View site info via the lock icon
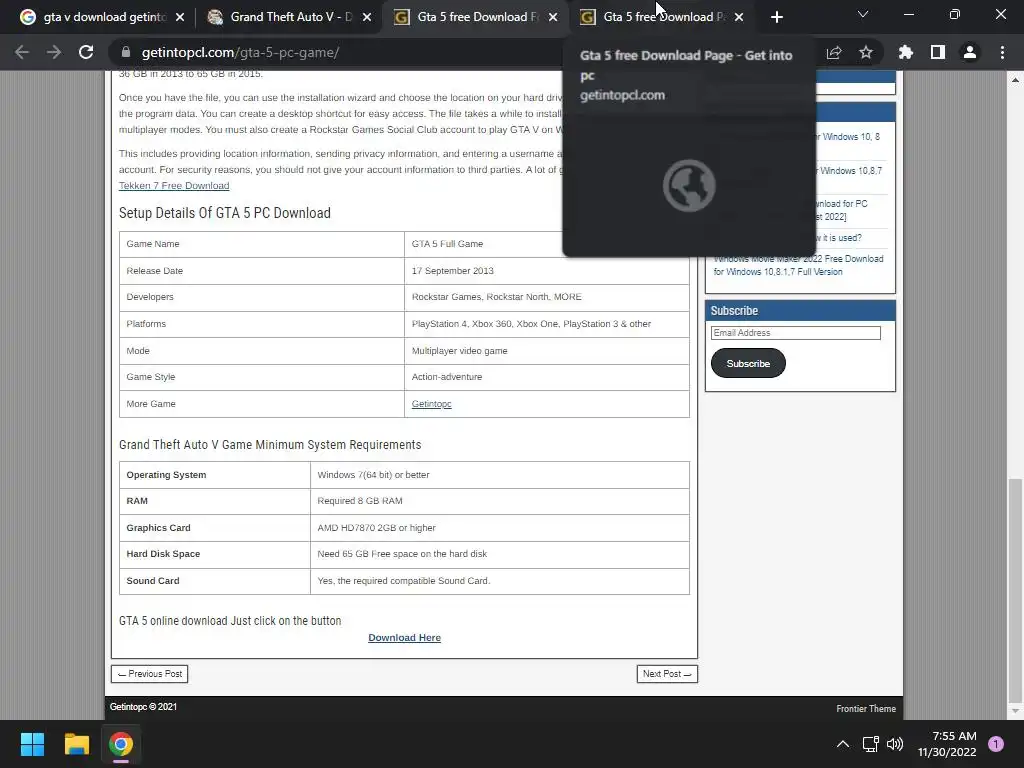 coord(126,52)
